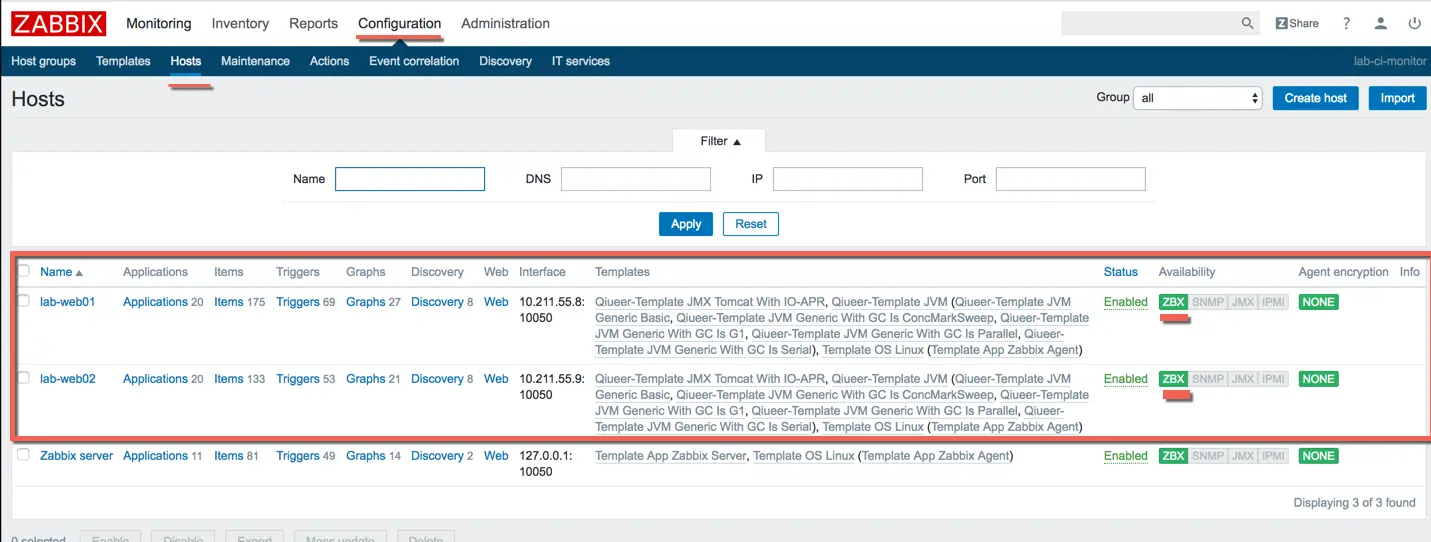Screen dimensions: 1431x542
Task: Go to IT services submenu
Action: (x=581, y=61)
